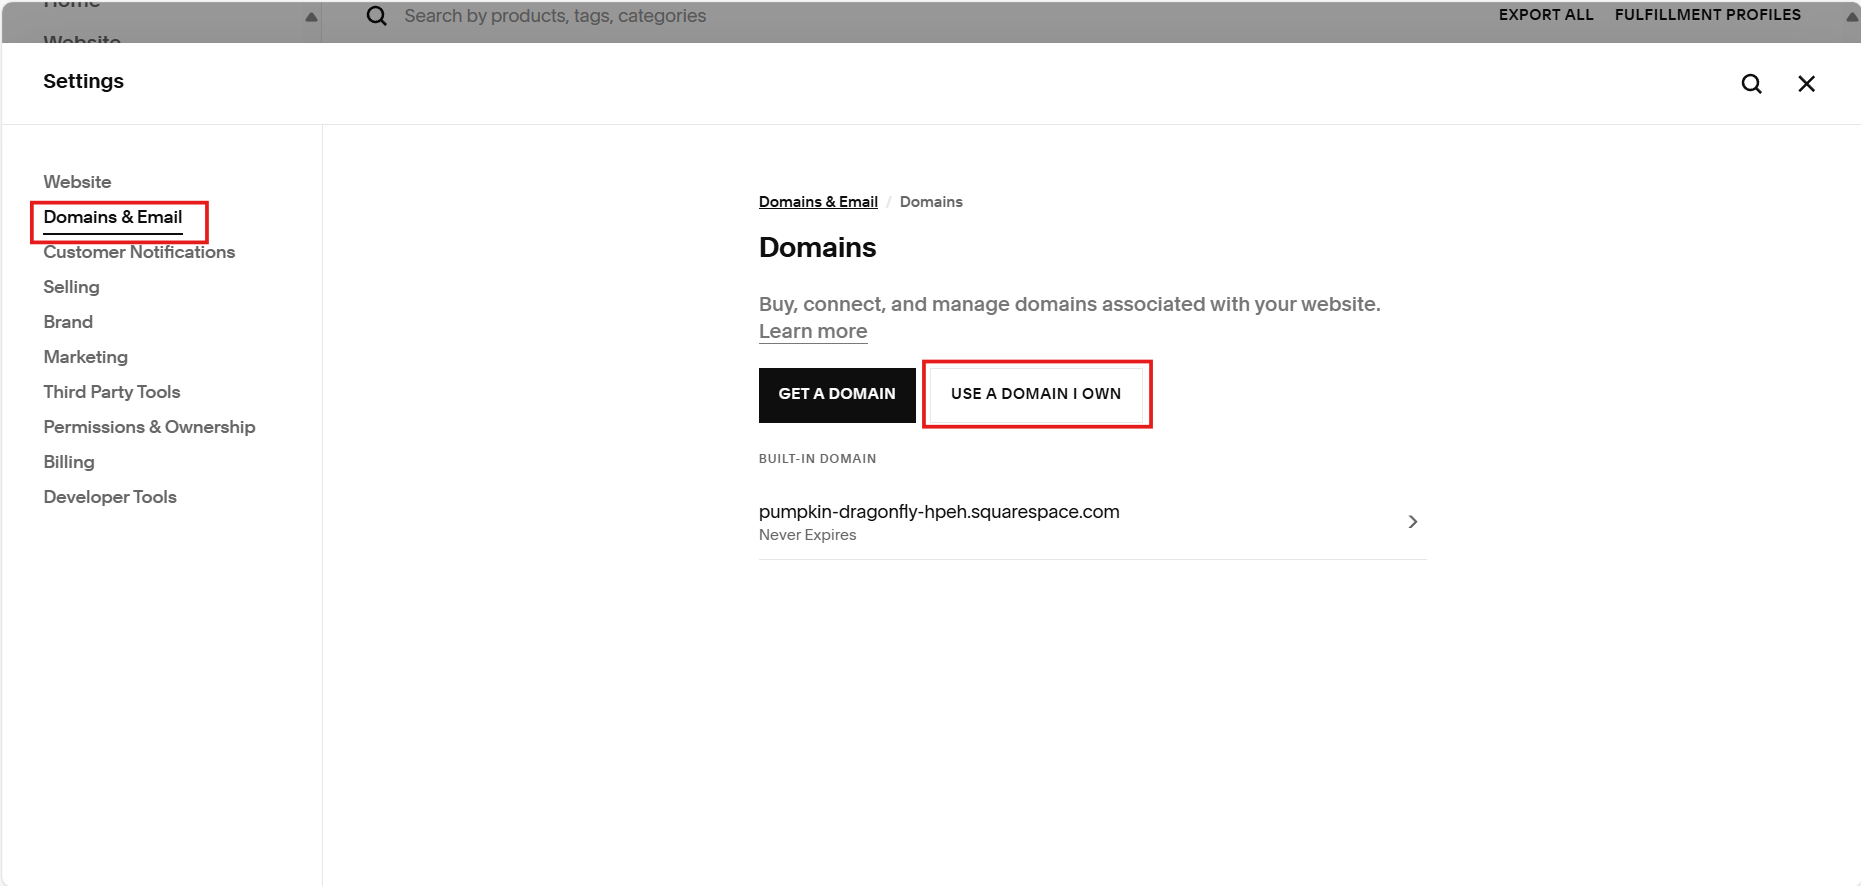Click the Get a Domain button
Viewport: 1861px width, 886px height.
(x=837, y=395)
